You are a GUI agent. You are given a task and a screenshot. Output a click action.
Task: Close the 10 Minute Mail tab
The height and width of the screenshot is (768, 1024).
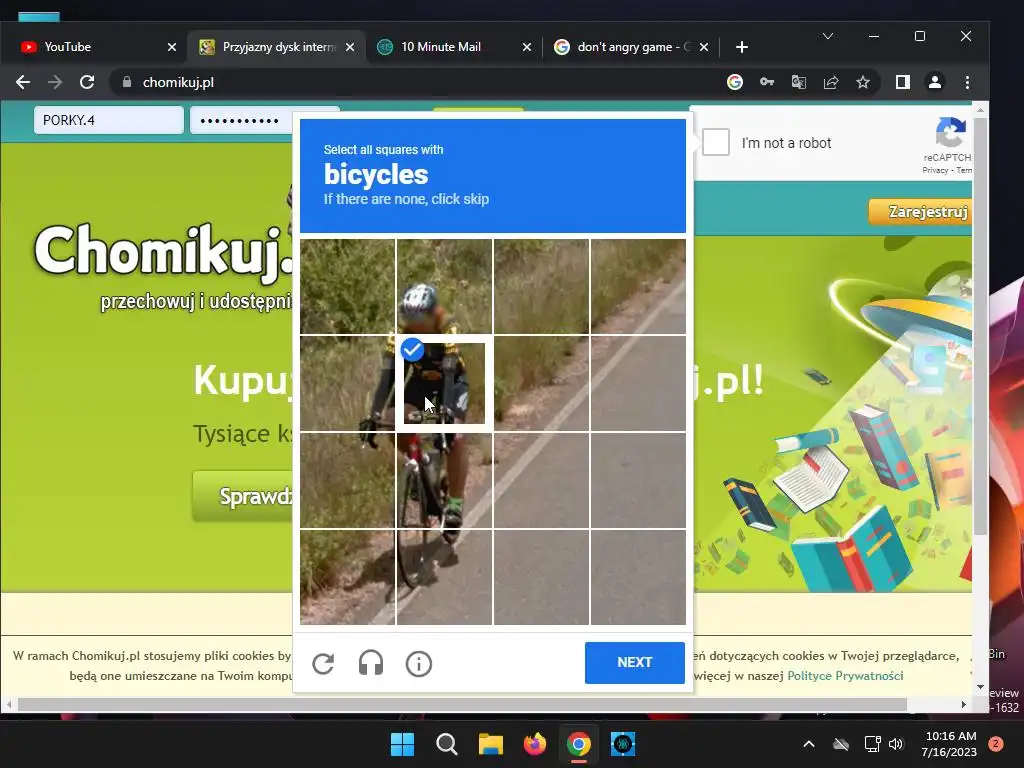point(527,47)
